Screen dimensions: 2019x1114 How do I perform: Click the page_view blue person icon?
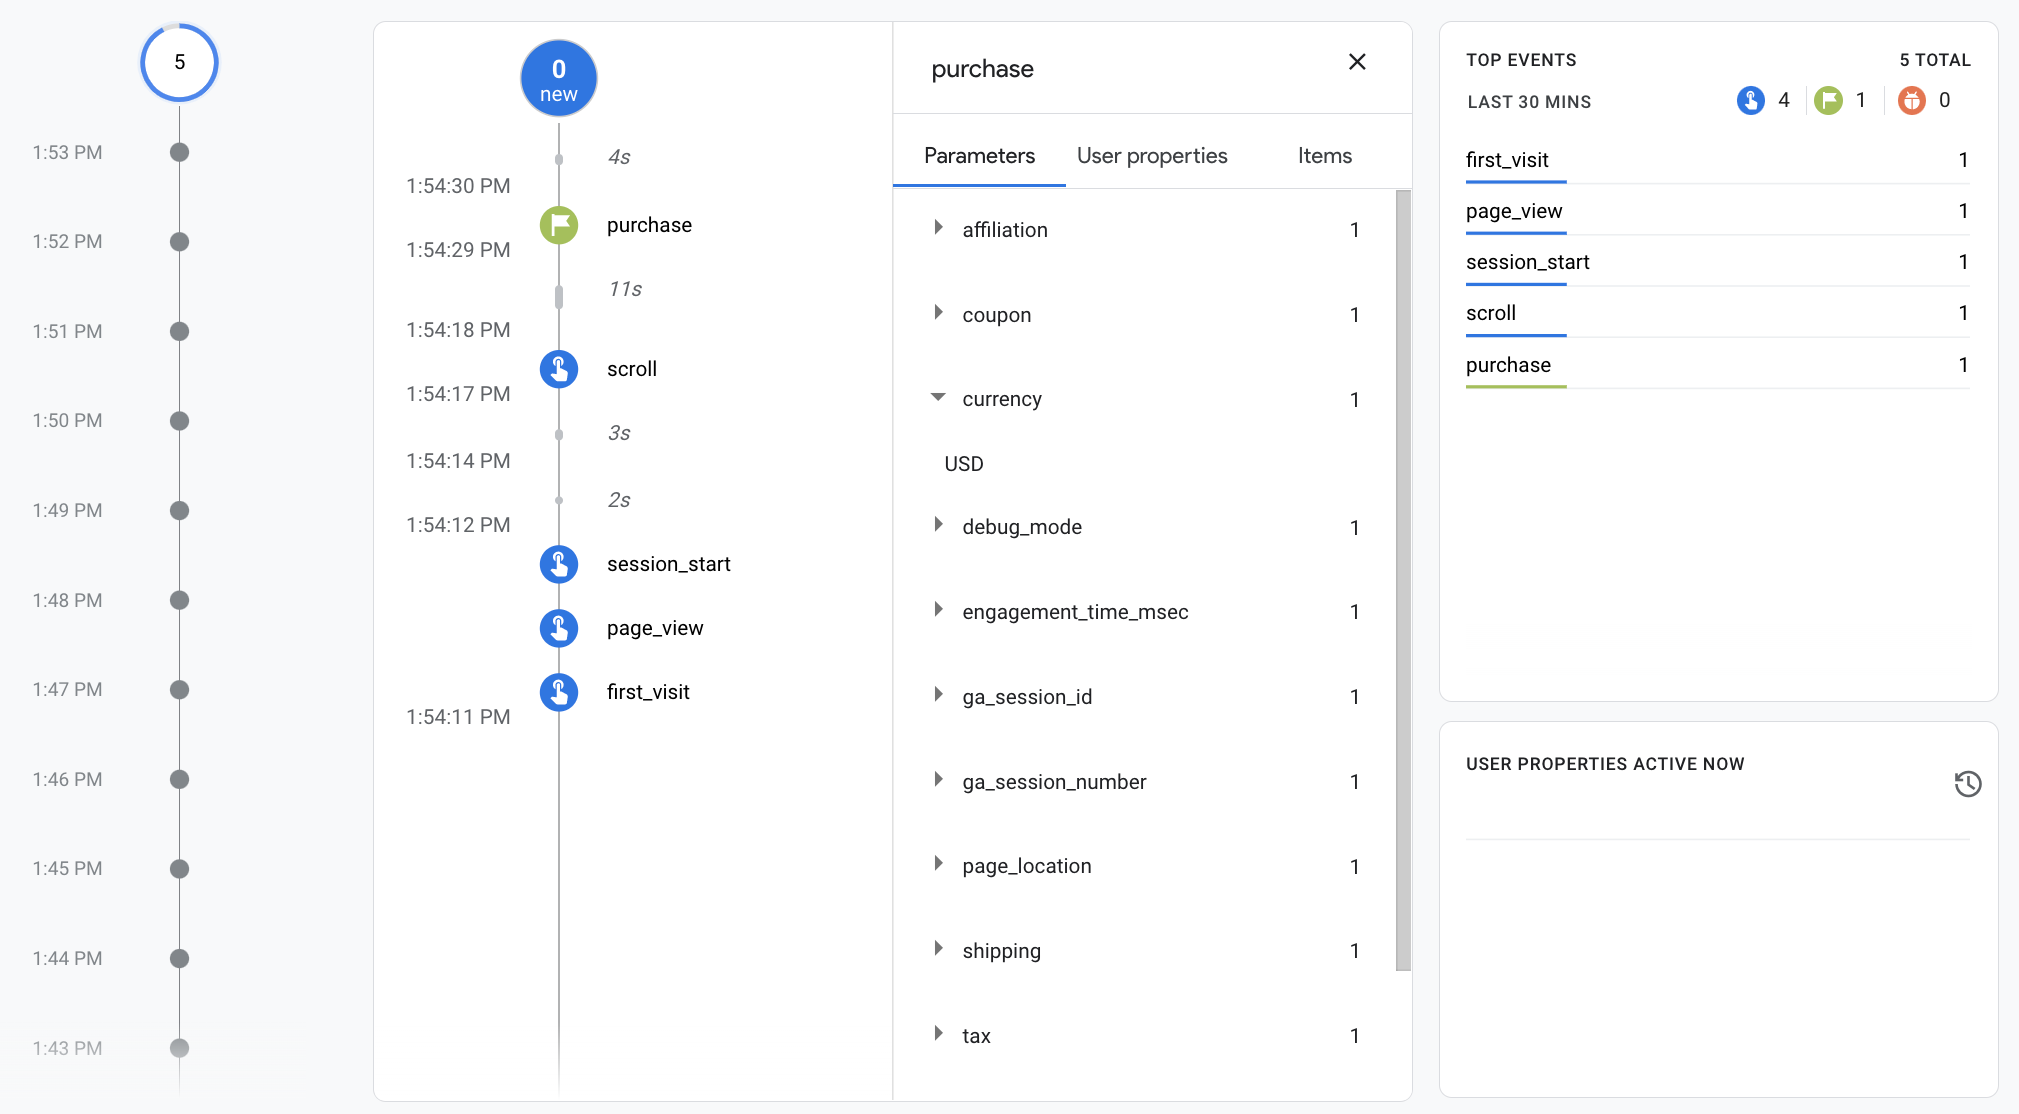point(560,627)
